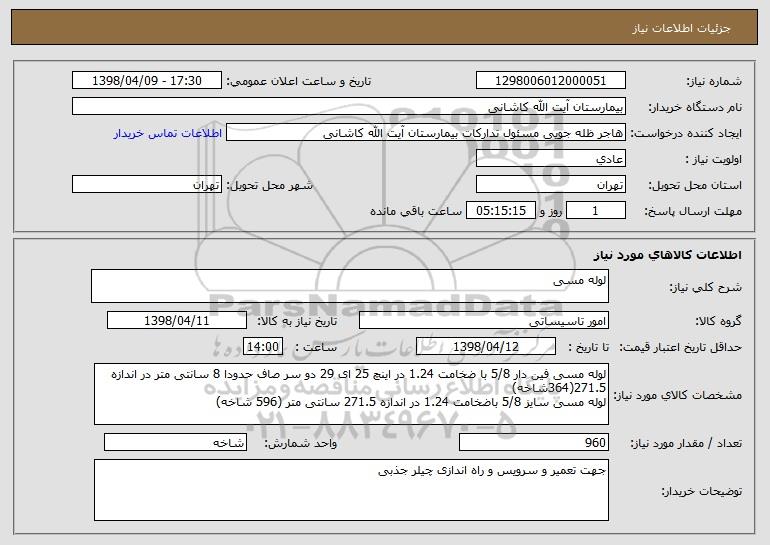Click the delivery city field تهران
This screenshot has height=545, width=770.
pyautogui.click(x=147, y=185)
